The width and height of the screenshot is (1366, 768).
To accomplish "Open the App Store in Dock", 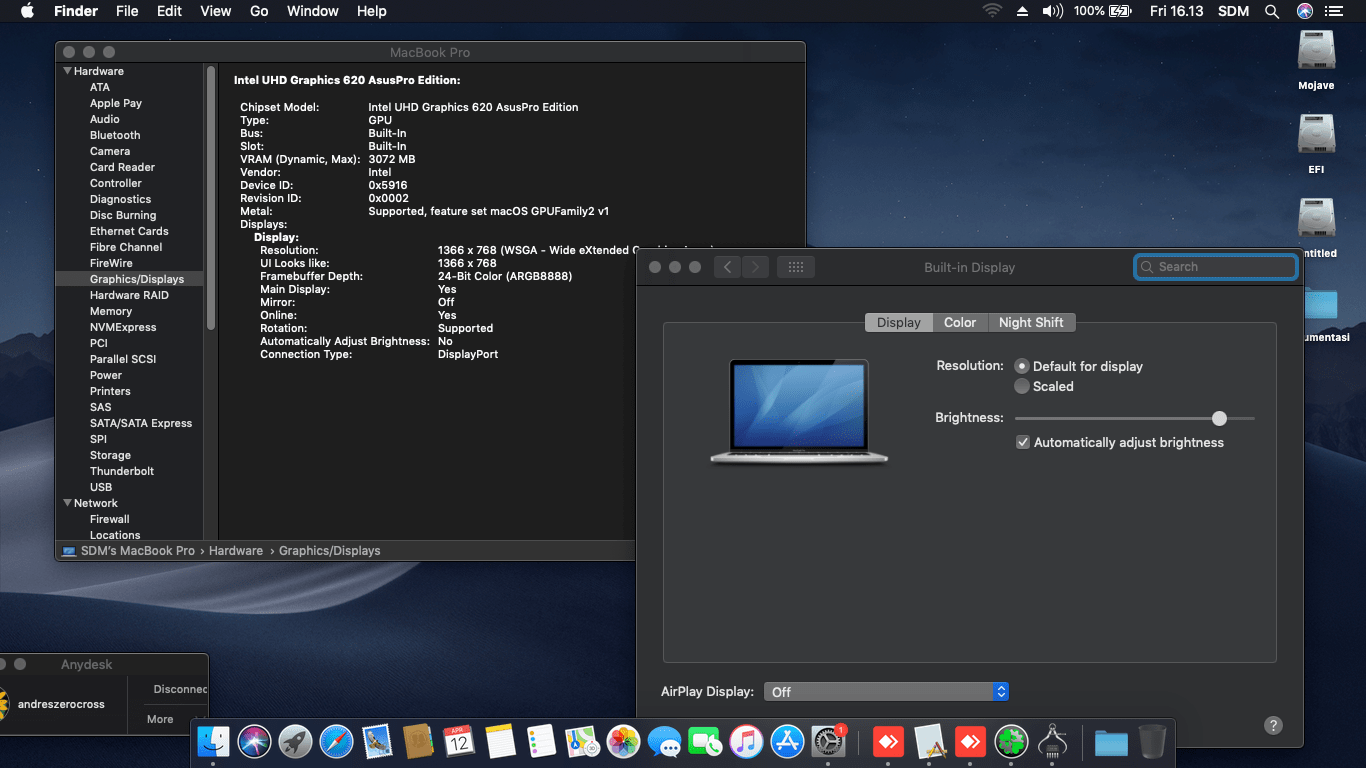I will 787,741.
